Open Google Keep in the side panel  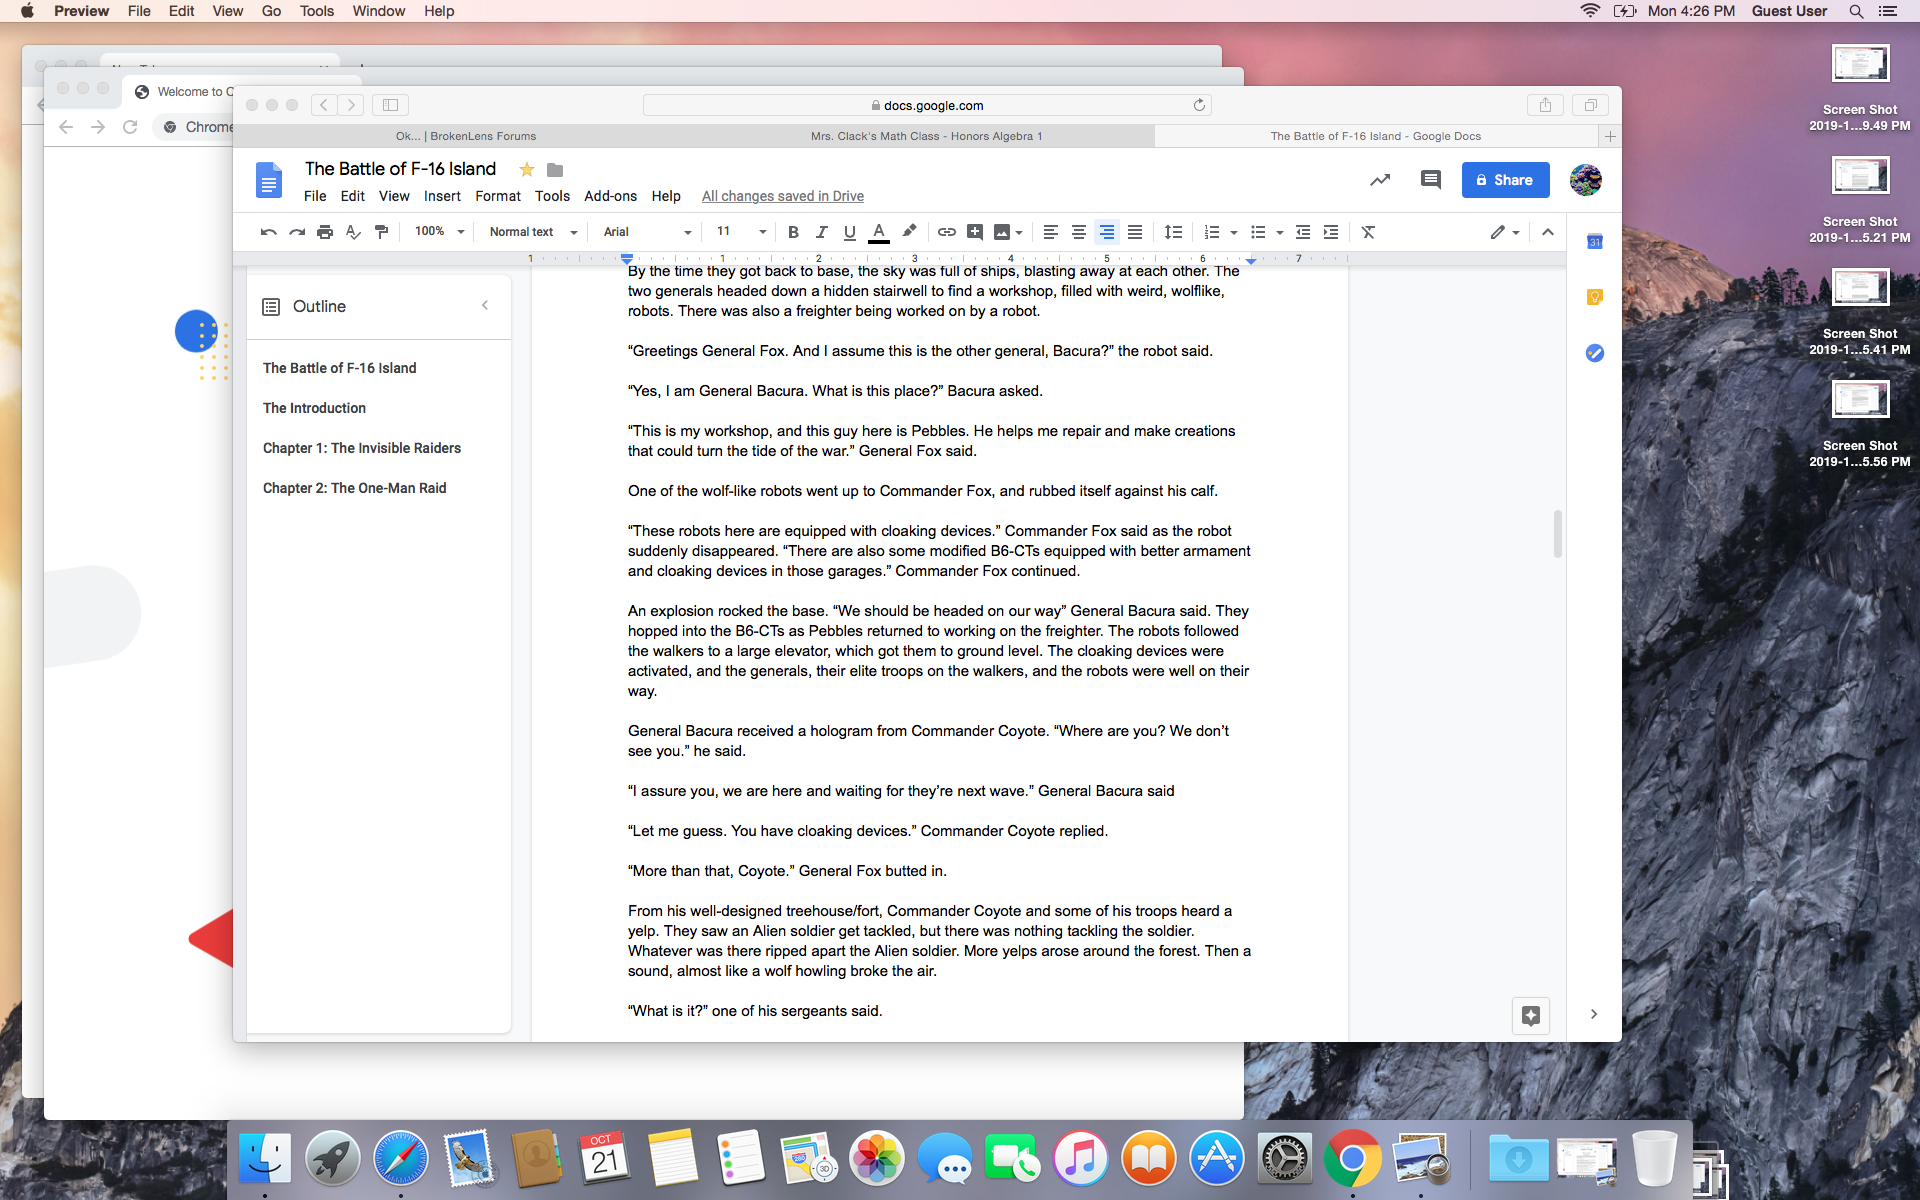[1595, 297]
